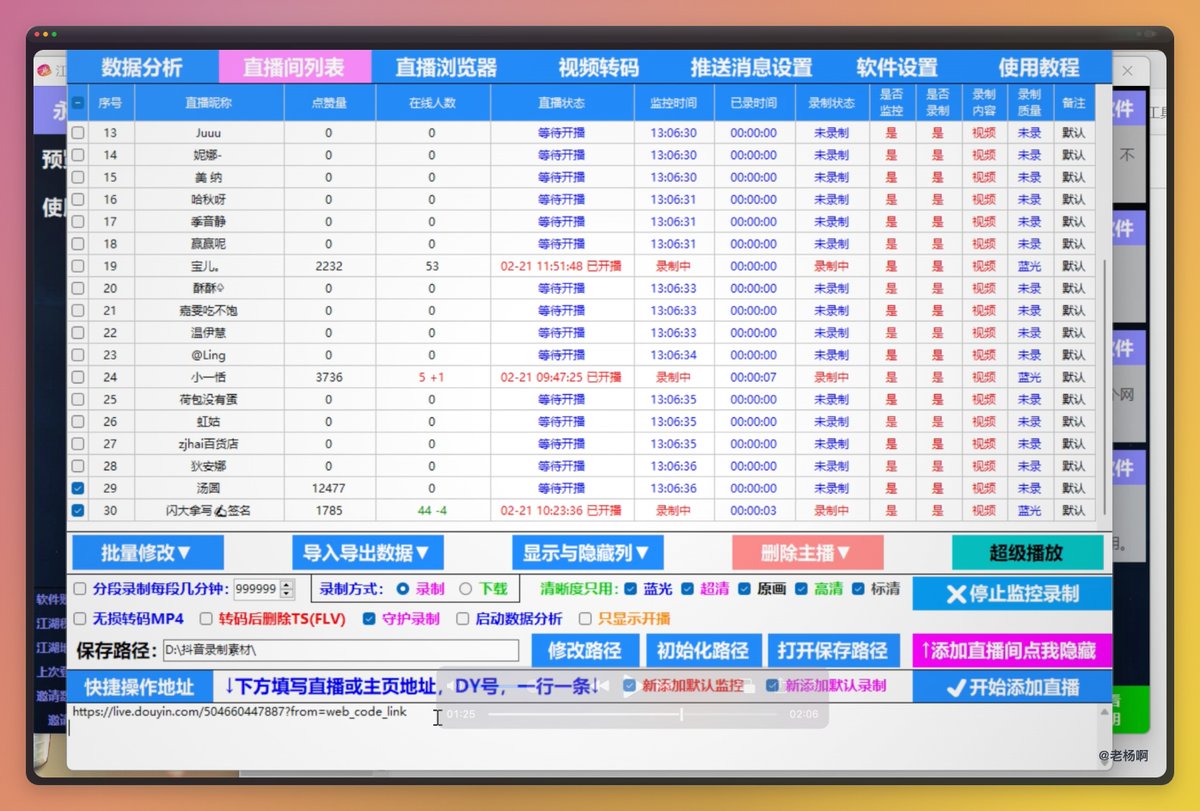This screenshot has width=1200, height=811.
Task: Open the 使用教程 tab
Action: tap(1039, 68)
